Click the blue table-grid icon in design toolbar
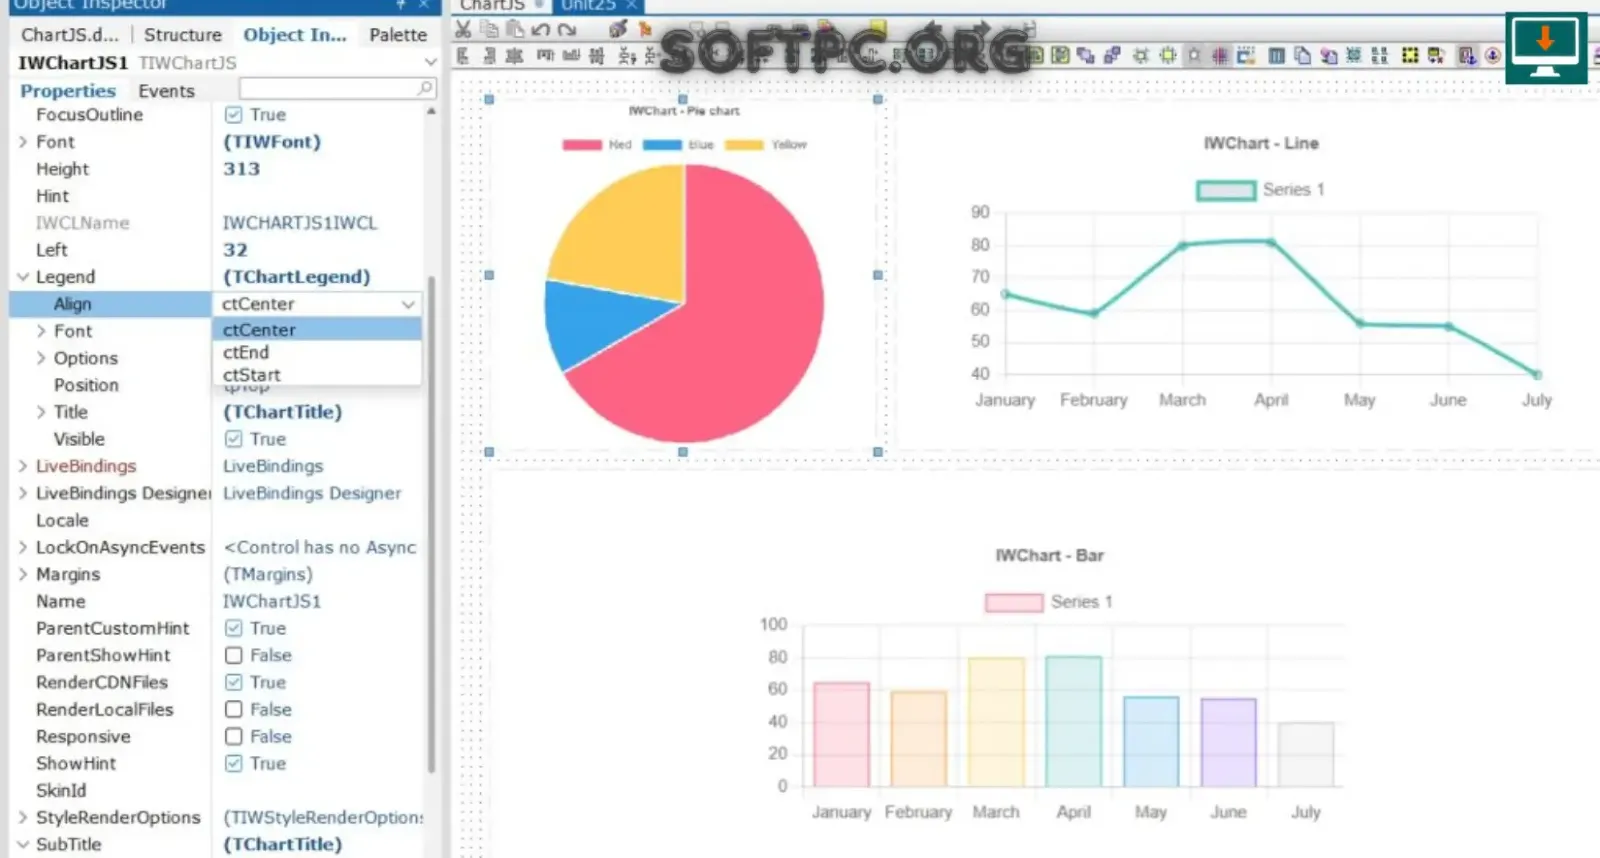The height and width of the screenshot is (858, 1600). [1277, 56]
